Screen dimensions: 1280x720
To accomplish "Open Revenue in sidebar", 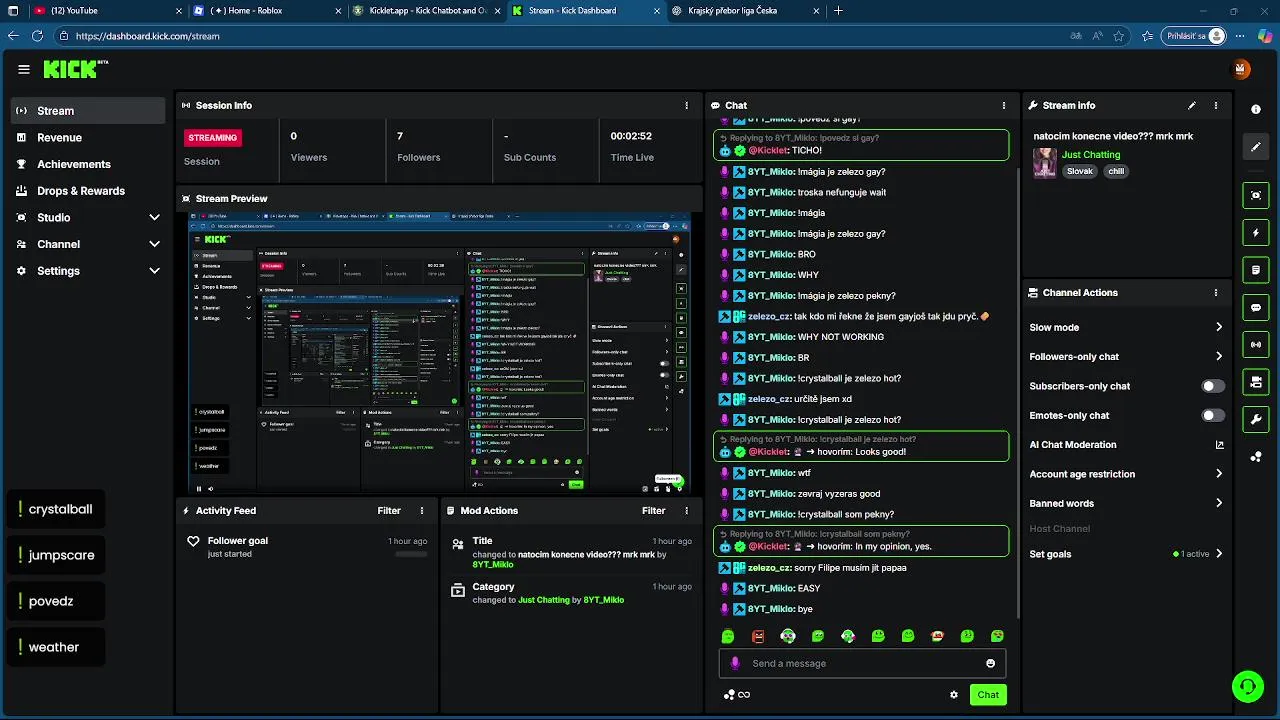I will click(x=88, y=138).
